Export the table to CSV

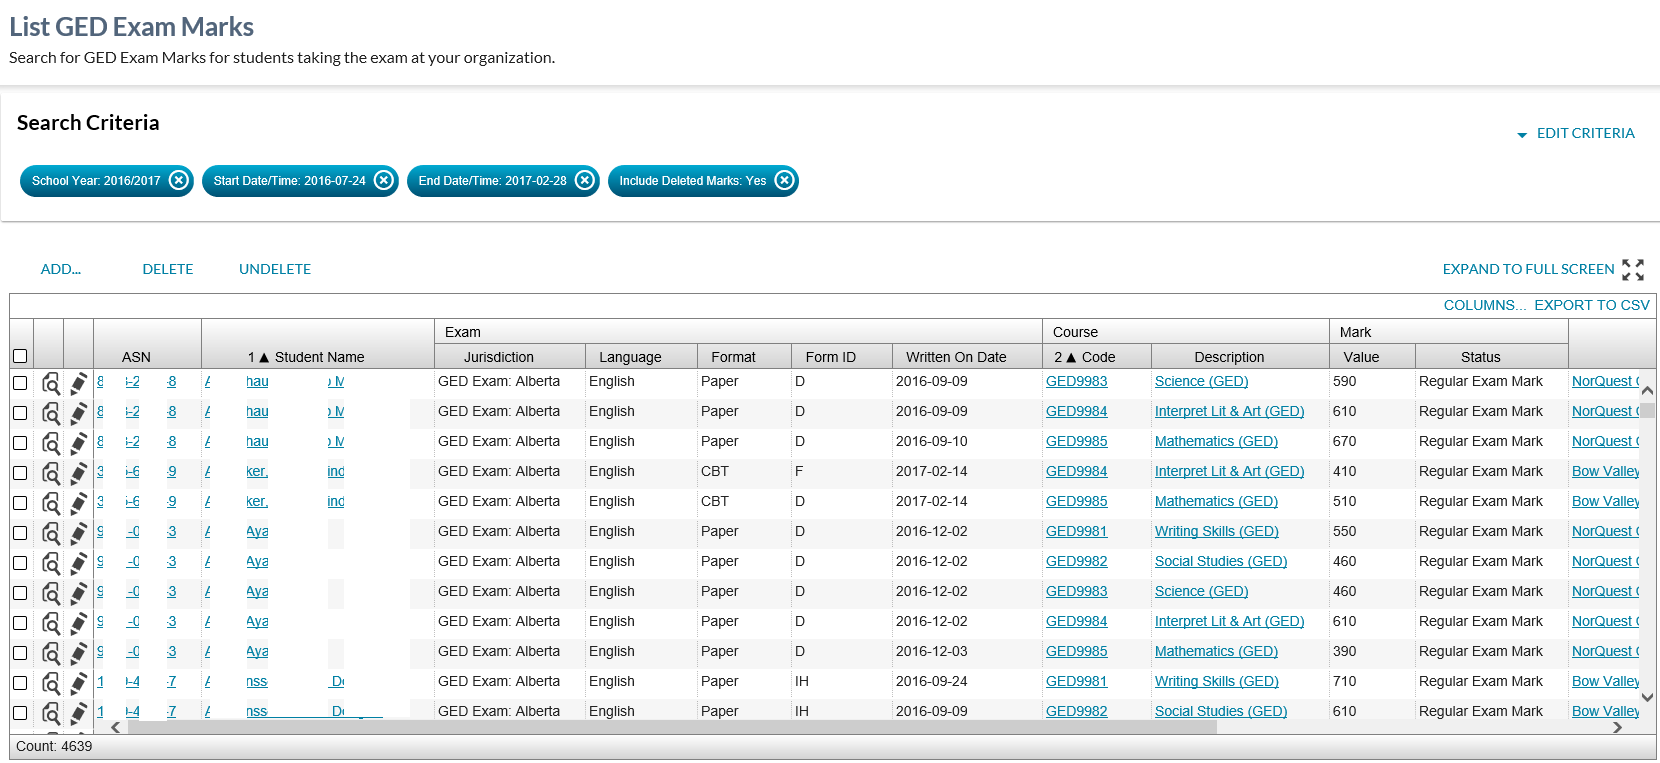point(1591,305)
